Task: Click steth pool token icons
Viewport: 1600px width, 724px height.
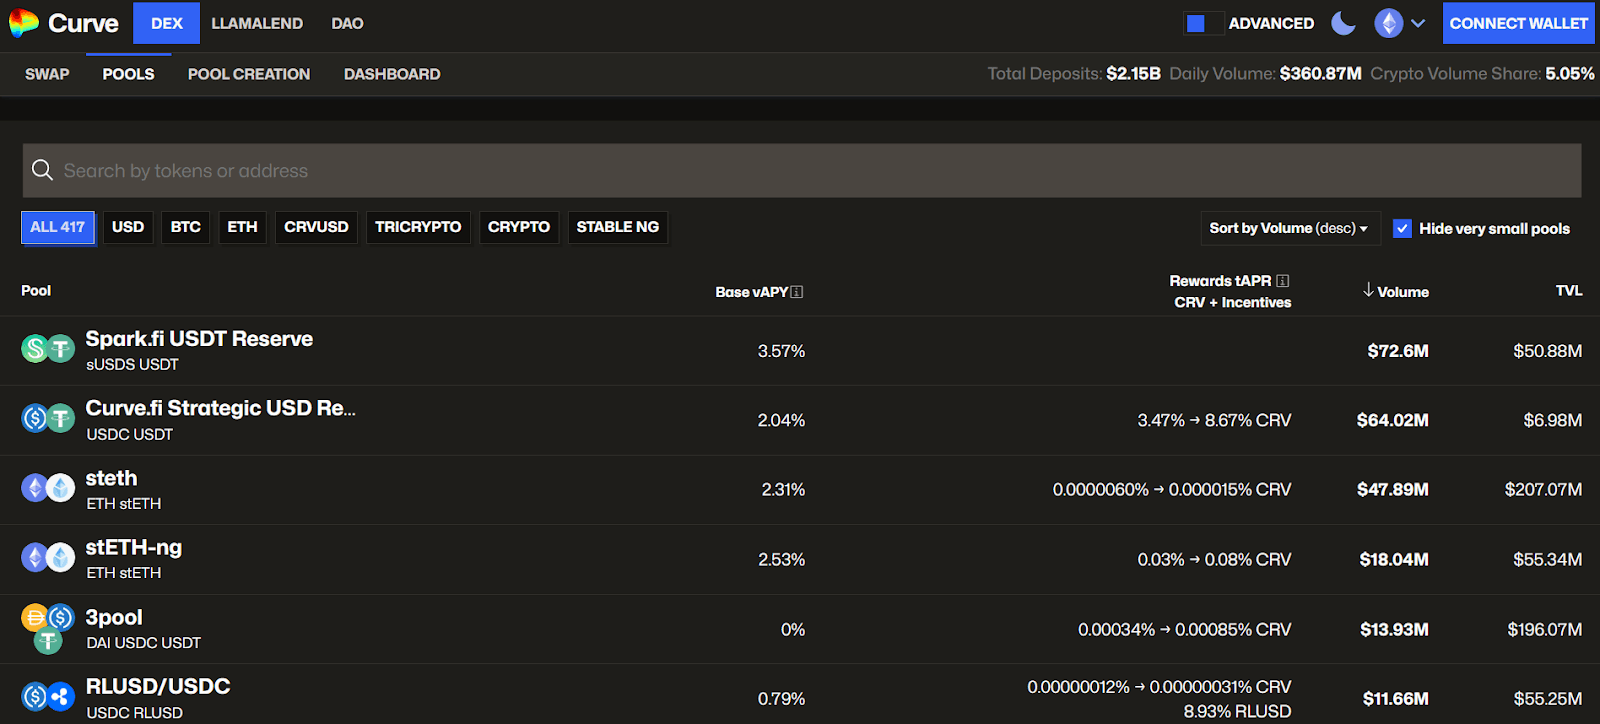Action: point(48,487)
